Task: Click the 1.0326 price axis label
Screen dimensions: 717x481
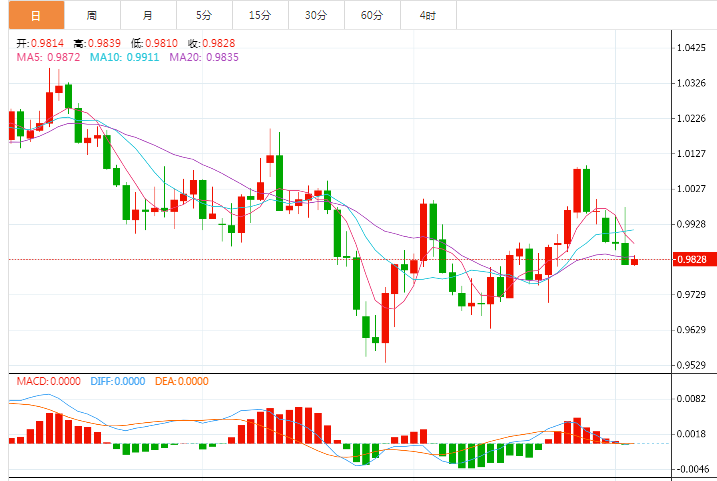Action: point(691,83)
